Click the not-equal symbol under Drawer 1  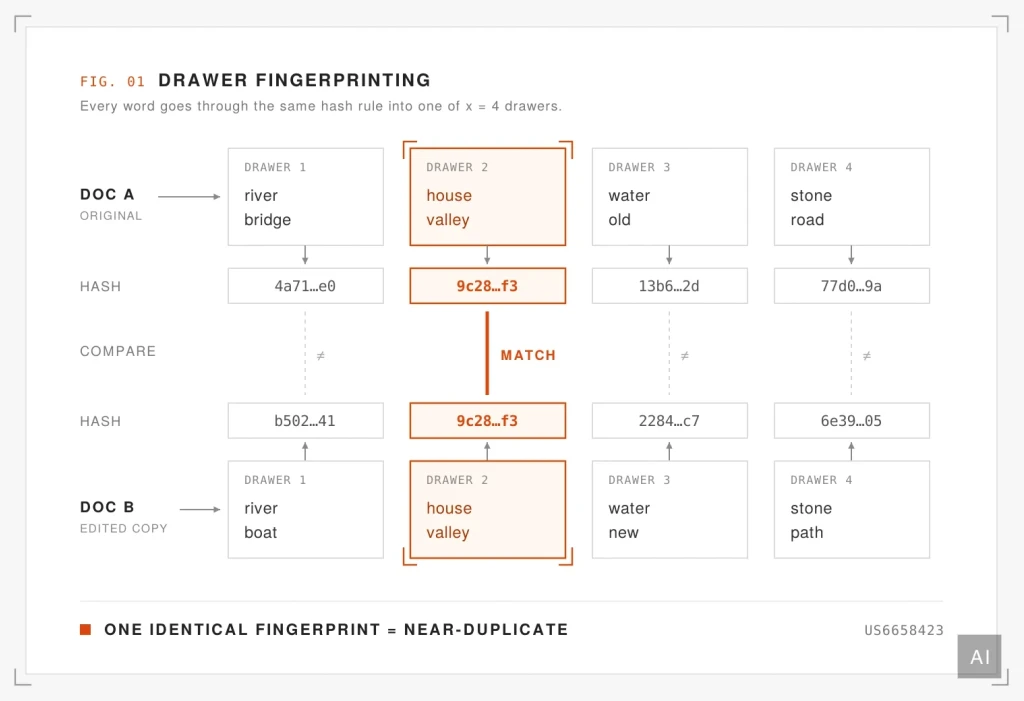320,356
